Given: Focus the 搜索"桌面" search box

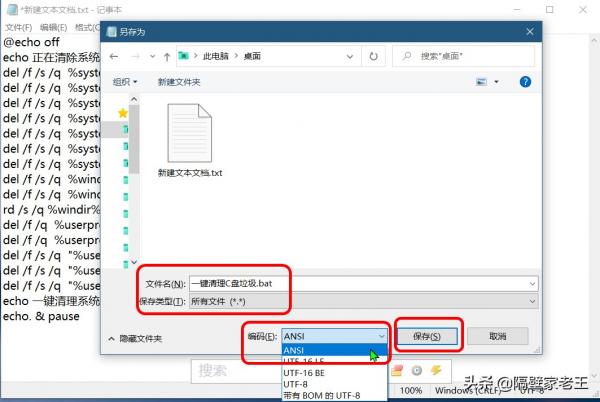Looking at the screenshot, I should tap(463, 56).
